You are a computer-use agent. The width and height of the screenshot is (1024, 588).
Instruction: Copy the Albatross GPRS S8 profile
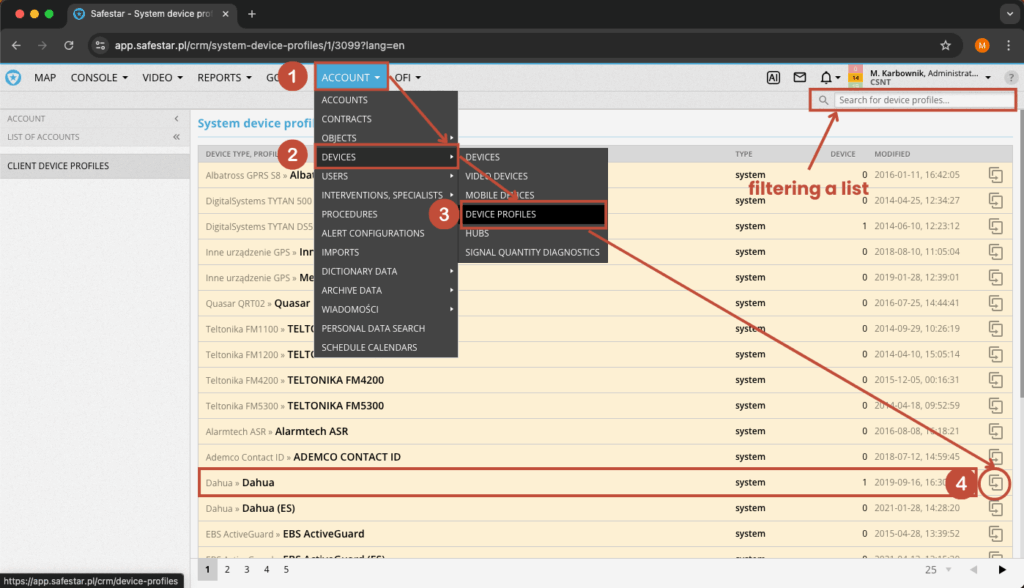995,175
